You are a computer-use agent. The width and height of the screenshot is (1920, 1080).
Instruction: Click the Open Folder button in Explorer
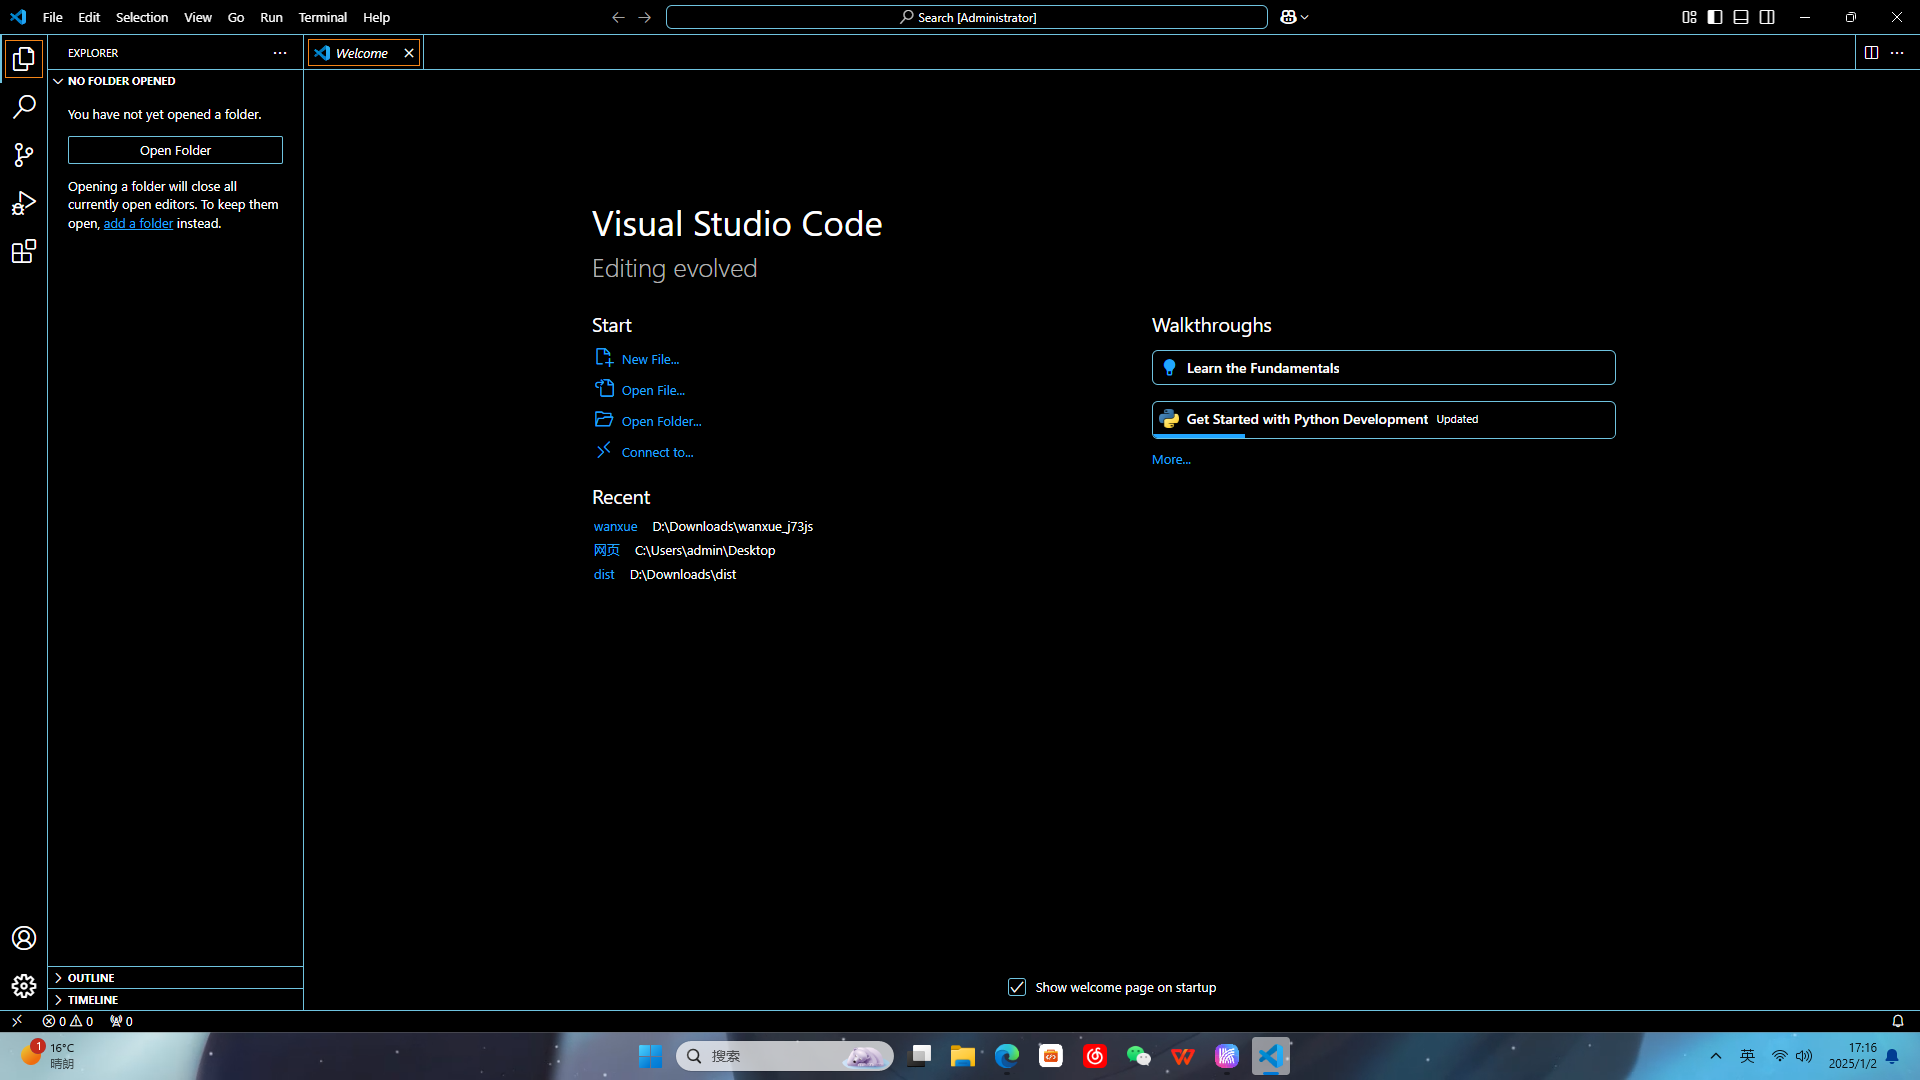pos(175,150)
